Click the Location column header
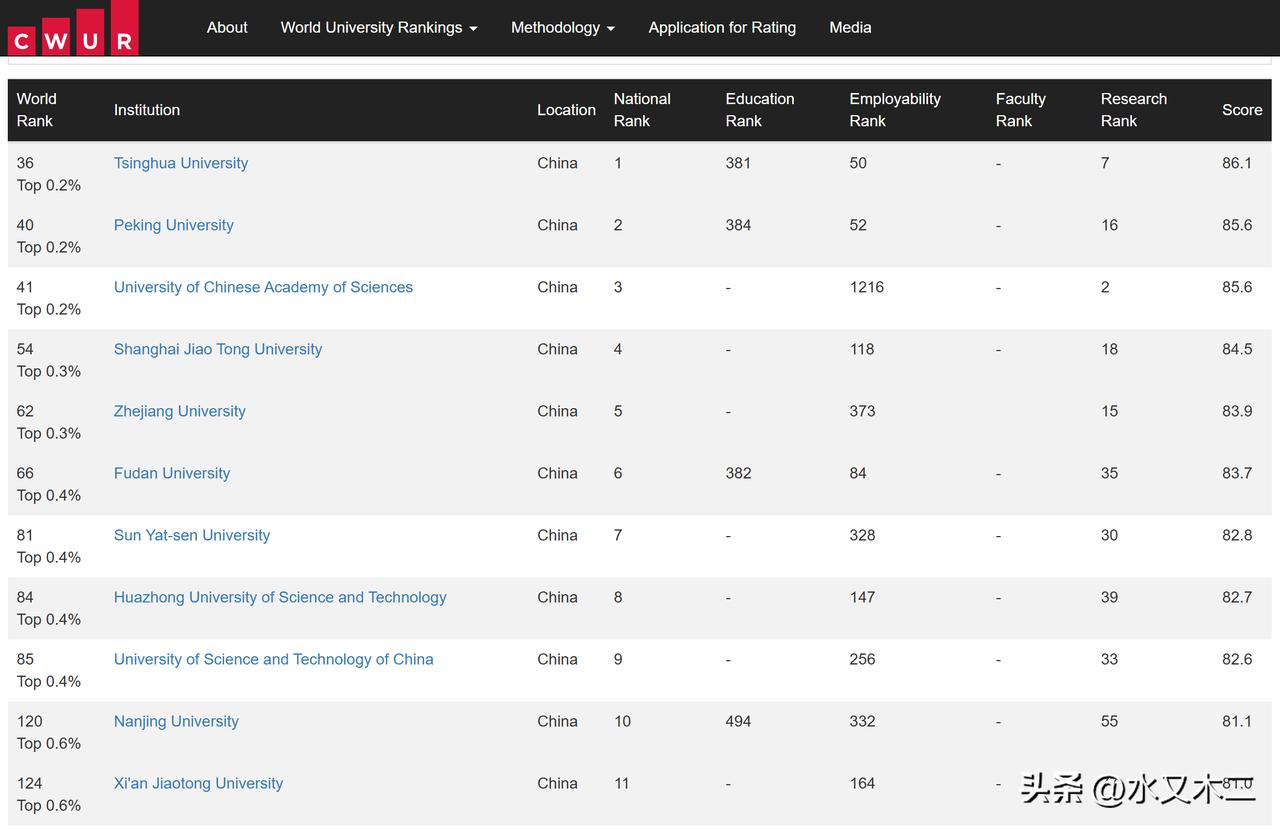 566,110
